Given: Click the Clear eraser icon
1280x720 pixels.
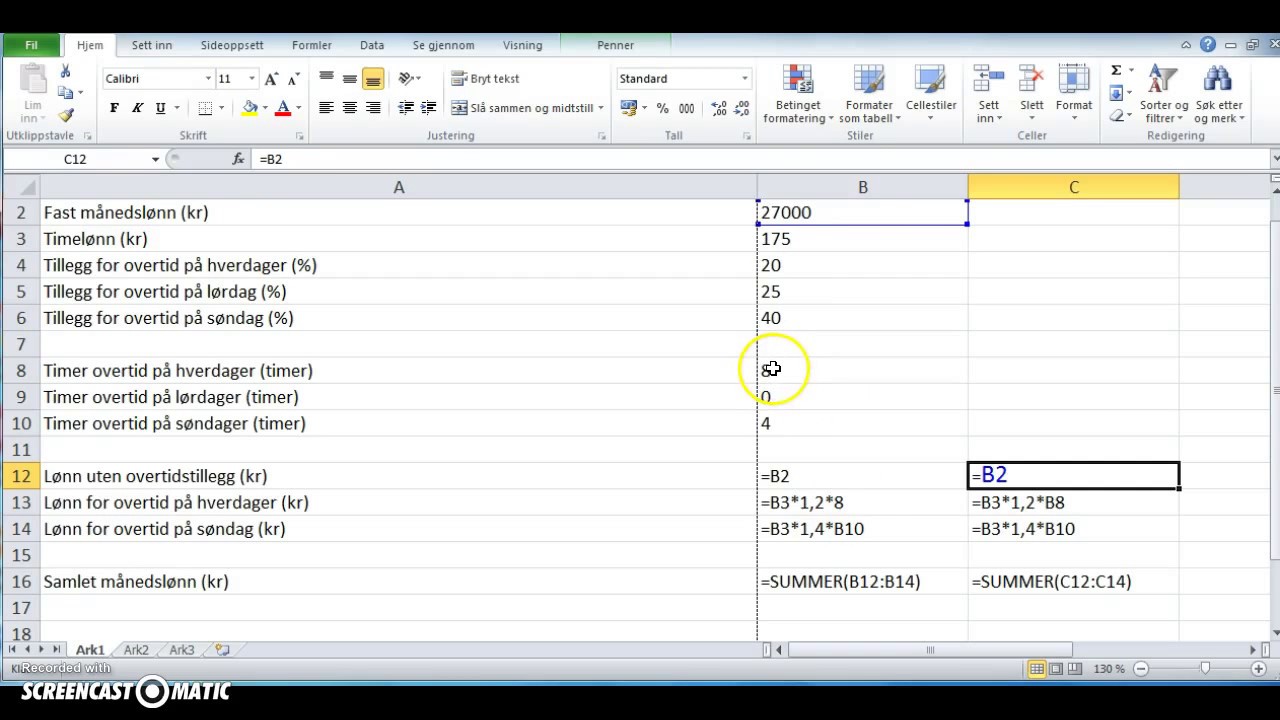Looking at the screenshot, I should [1116, 116].
